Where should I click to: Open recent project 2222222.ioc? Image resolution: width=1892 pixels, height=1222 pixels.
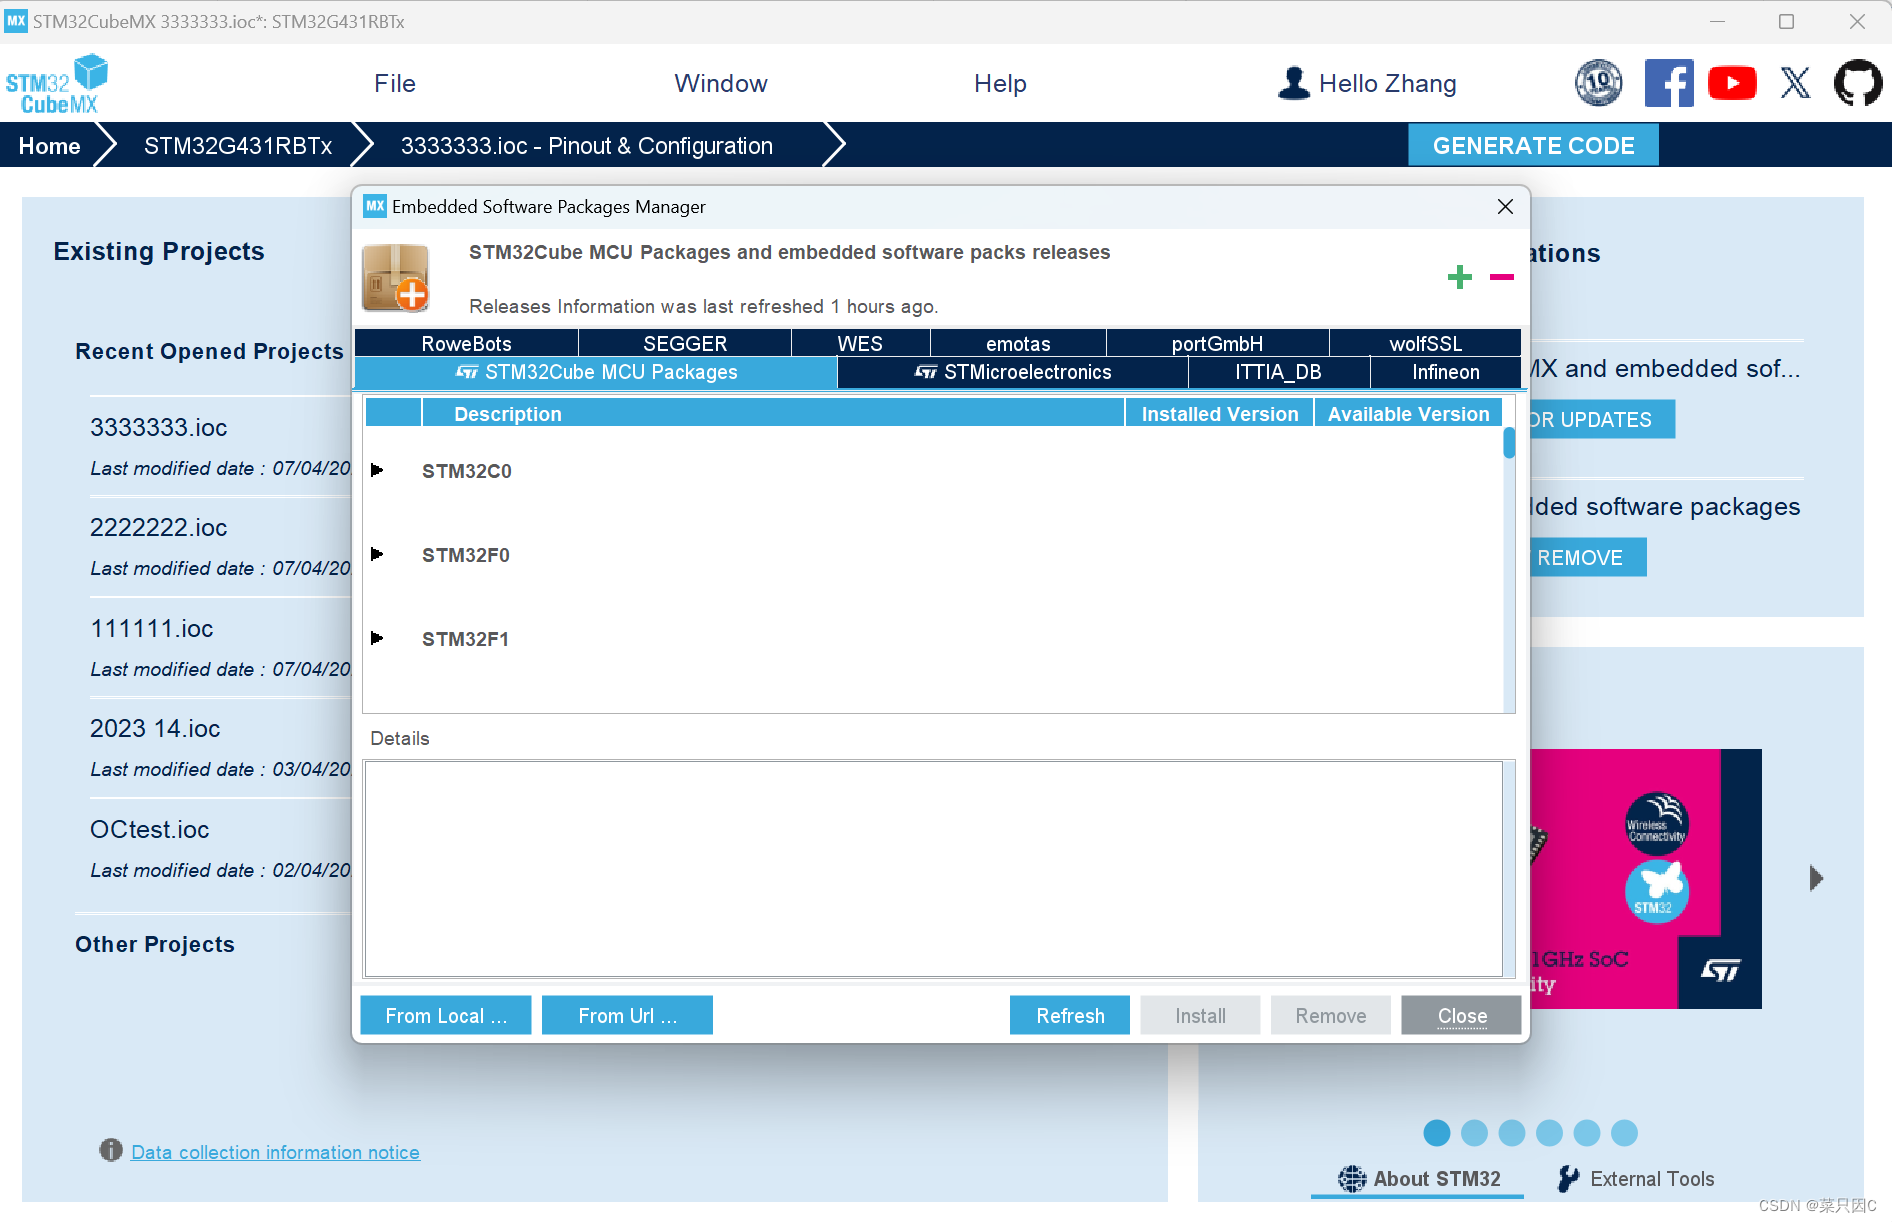[x=159, y=527]
